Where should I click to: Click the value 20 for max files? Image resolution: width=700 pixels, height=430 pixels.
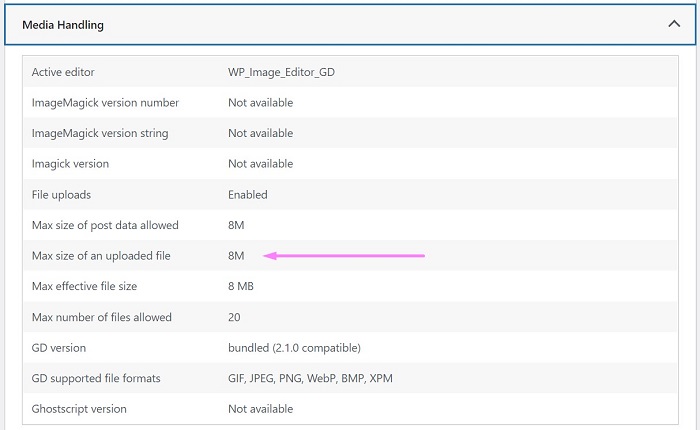click(x=234, y=317)
